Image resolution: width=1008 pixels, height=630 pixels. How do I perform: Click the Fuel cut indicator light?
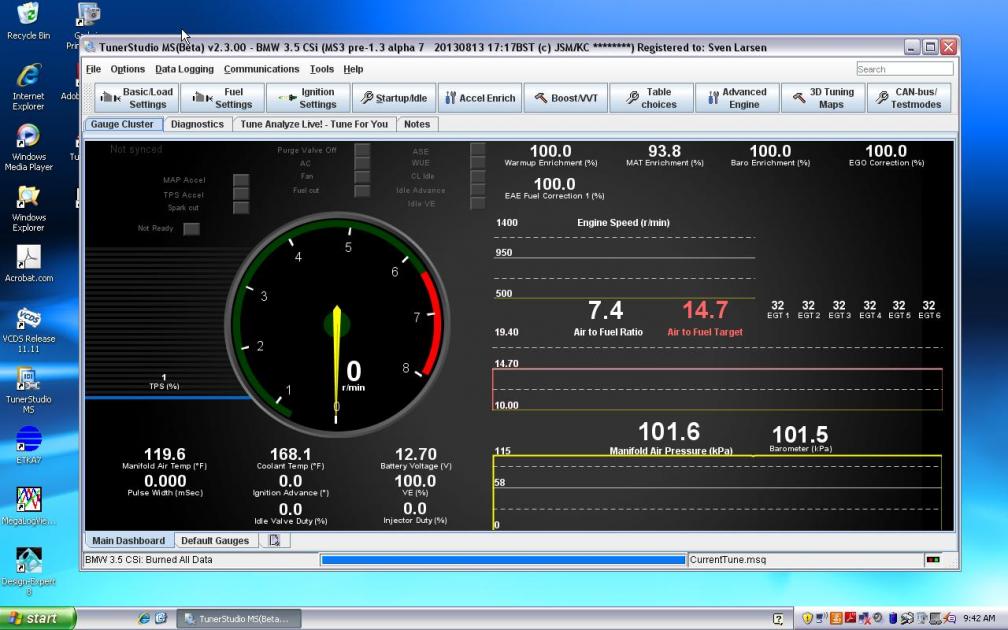[x=363, y=191]
